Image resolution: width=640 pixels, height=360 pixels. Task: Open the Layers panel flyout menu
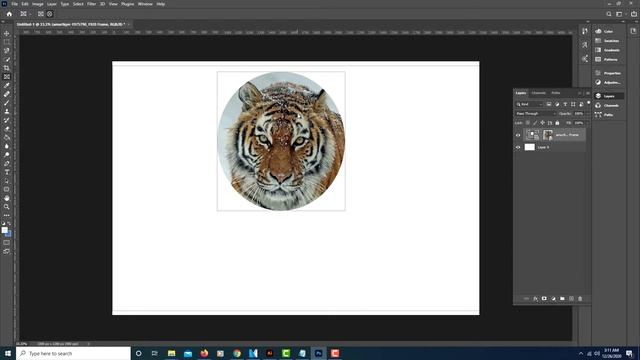point(588,93)
